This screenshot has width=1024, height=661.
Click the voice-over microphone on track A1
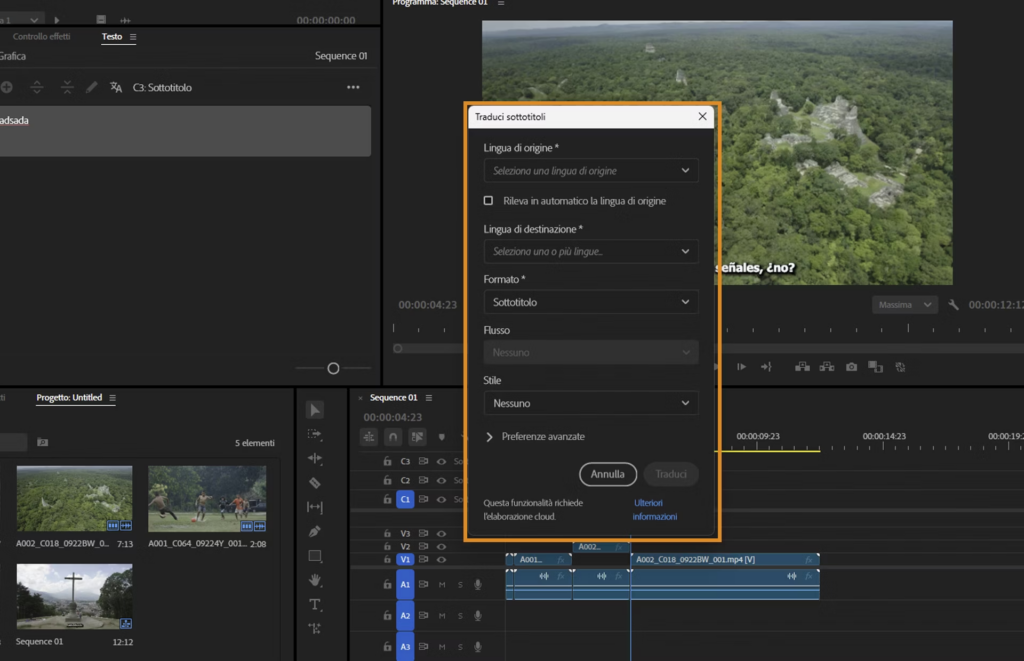[x=478, y=585]
